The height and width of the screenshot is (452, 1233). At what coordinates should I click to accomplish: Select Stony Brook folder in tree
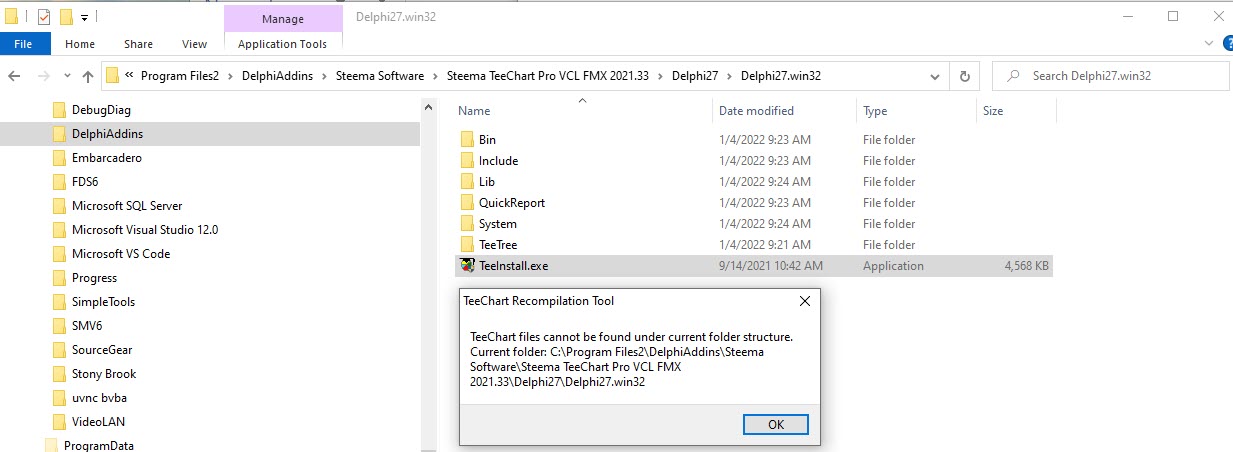[x=104, y=374]
